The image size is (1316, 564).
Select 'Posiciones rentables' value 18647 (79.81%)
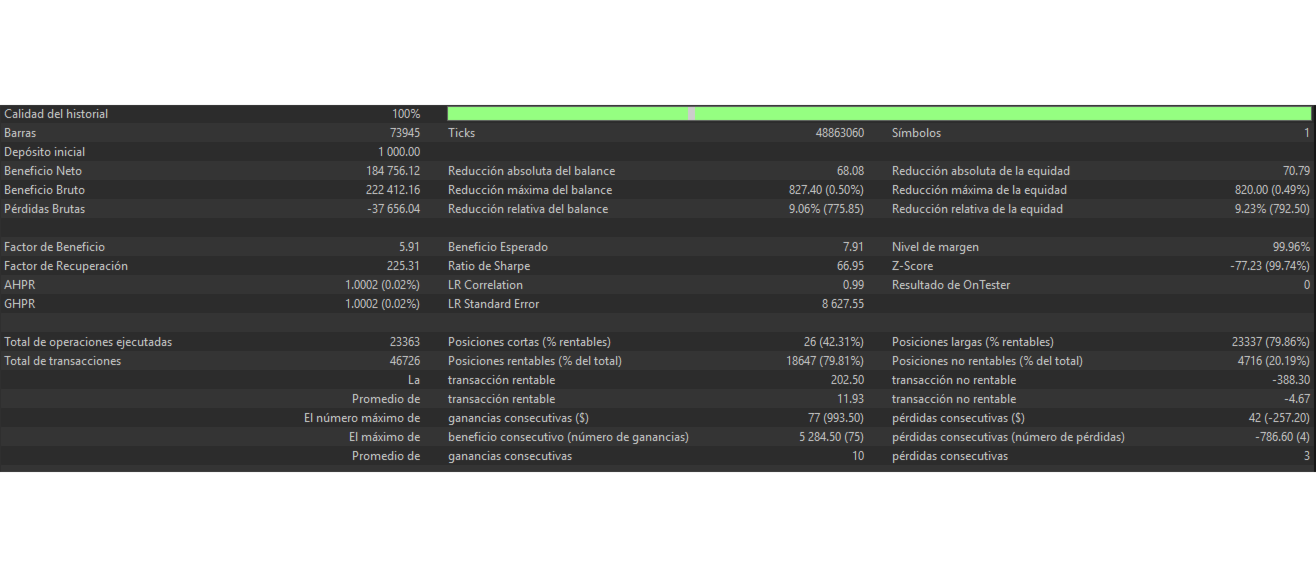[x=825, y=361]
